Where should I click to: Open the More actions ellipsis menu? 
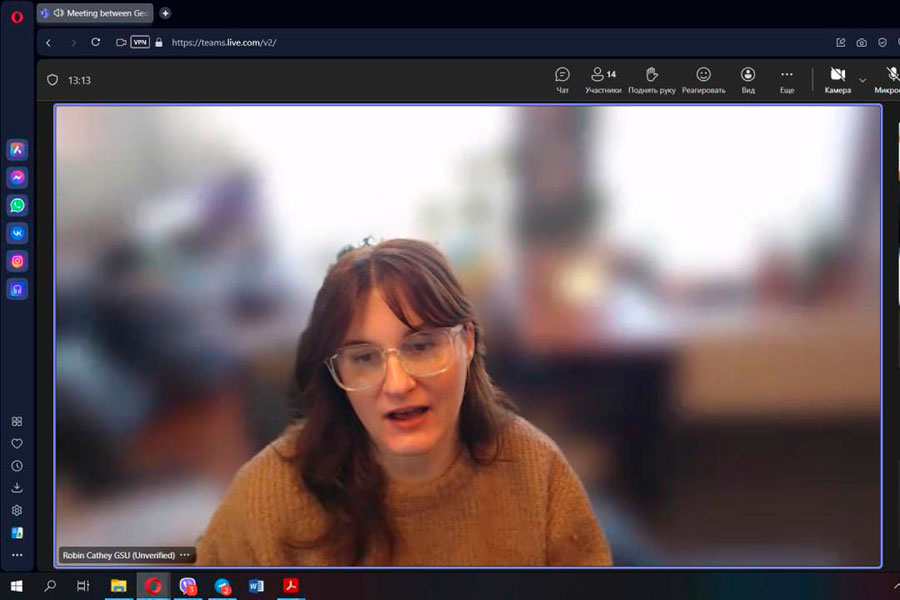[x=787, y=79]
